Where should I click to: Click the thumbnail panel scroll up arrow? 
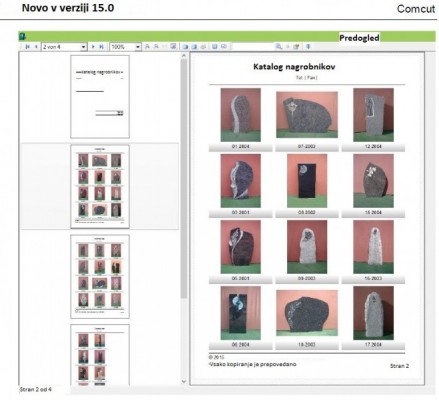click(184, 56)
